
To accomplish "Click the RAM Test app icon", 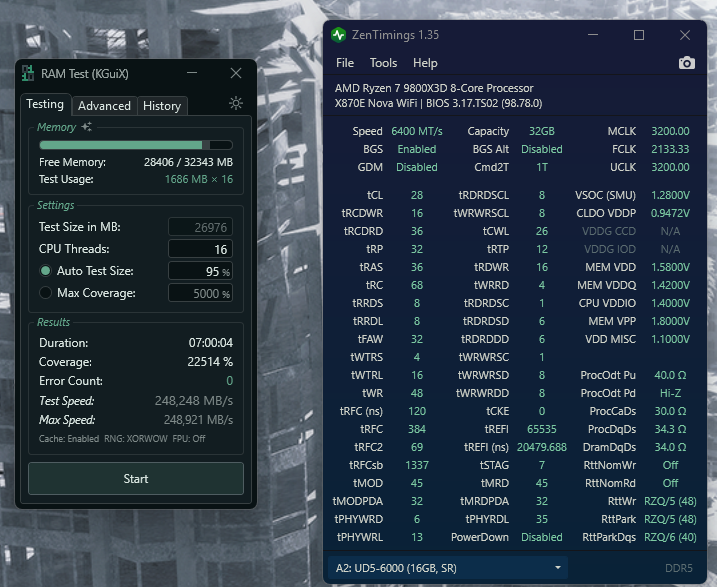I will [28, 73].
